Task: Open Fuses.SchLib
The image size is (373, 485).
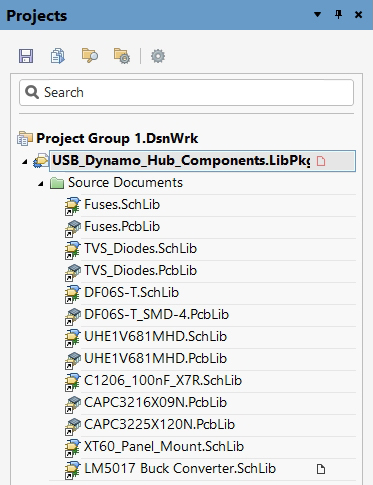Action: click(x=122, y=205)
